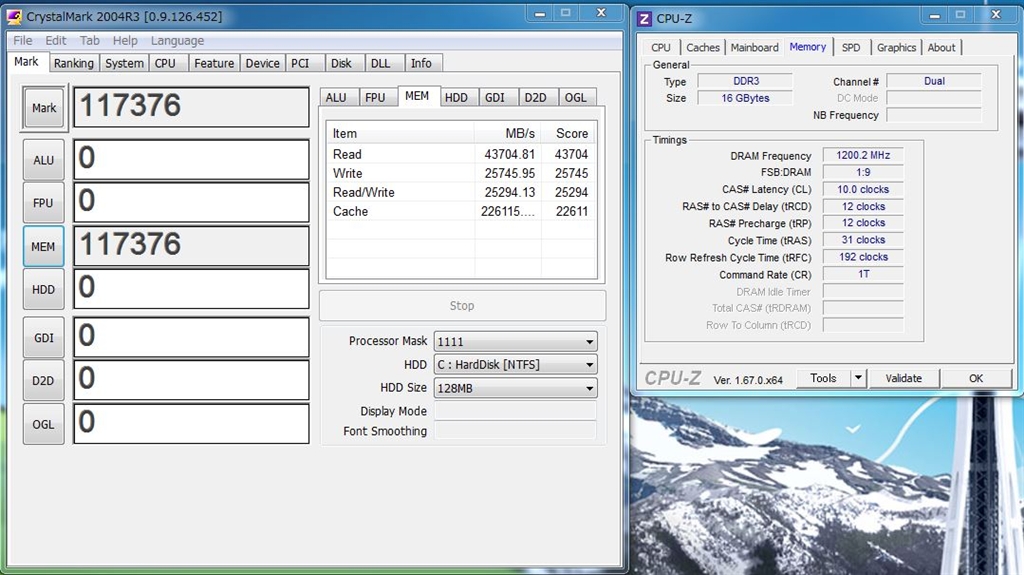The width and height of the screenshot is (1024, 575).
Task: Switch to the Ranking tab
Action: point(74,63)
